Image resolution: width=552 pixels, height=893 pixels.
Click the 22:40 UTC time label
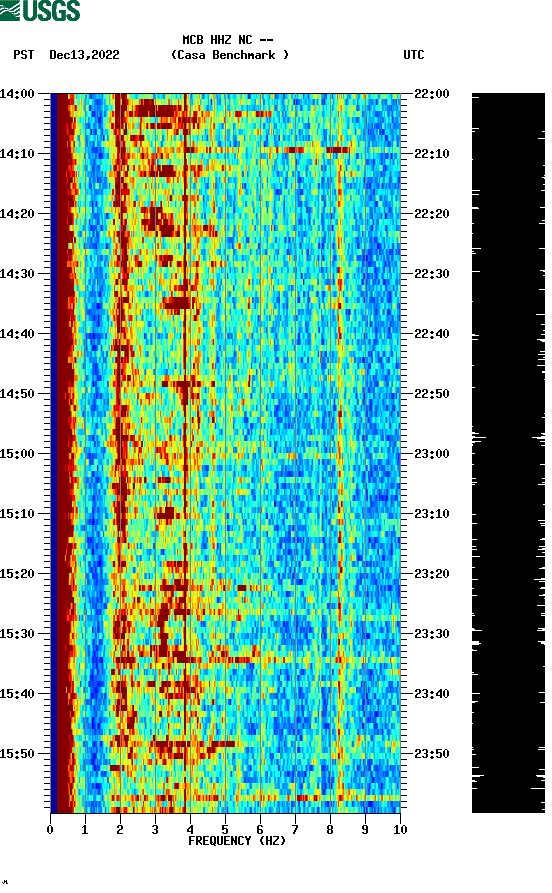432,334
